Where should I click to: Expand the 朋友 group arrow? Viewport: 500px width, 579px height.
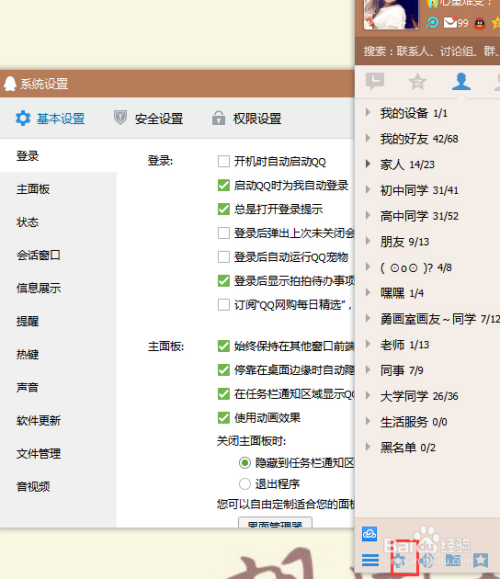[368, 241]
